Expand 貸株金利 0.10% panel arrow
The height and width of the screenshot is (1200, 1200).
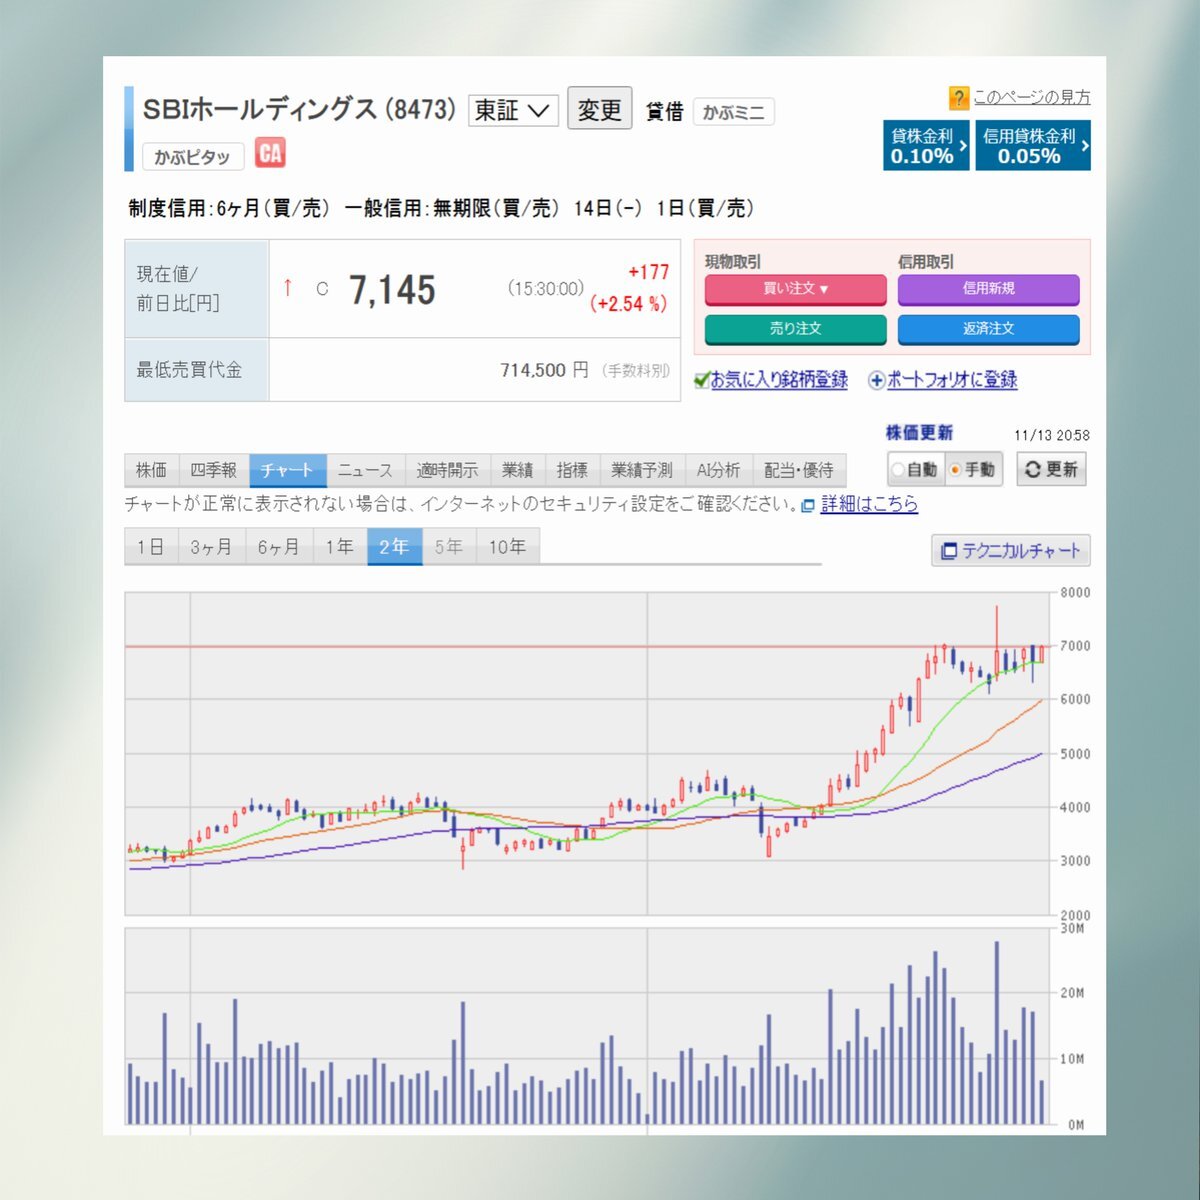tap(962, 146)
